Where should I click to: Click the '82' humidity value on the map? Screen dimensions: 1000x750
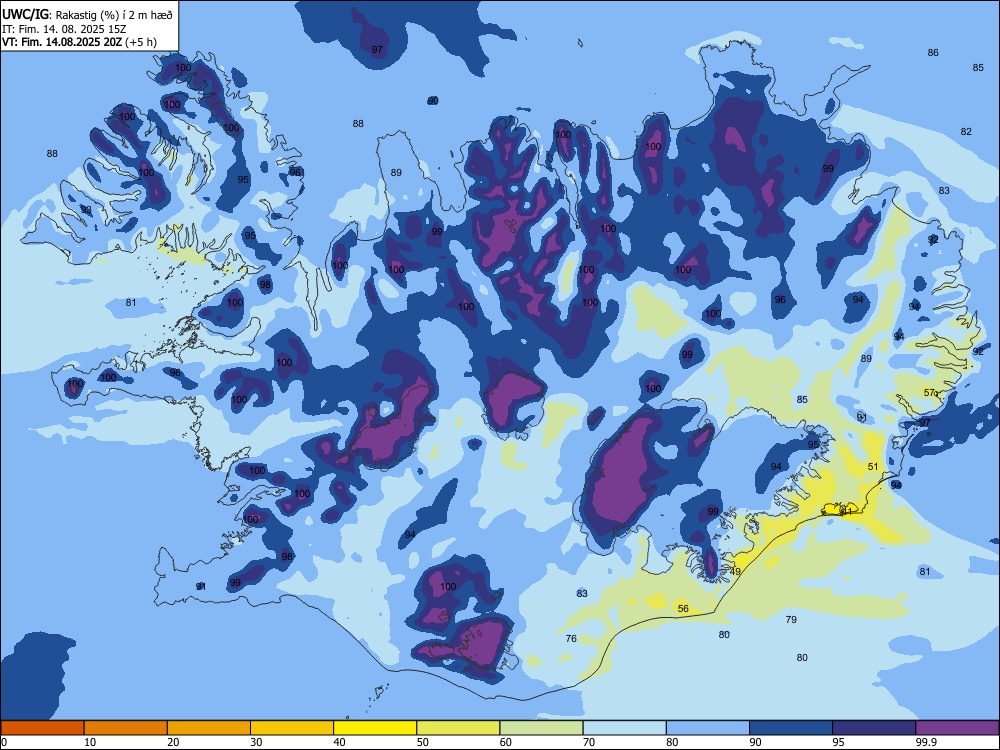[966, 131]
